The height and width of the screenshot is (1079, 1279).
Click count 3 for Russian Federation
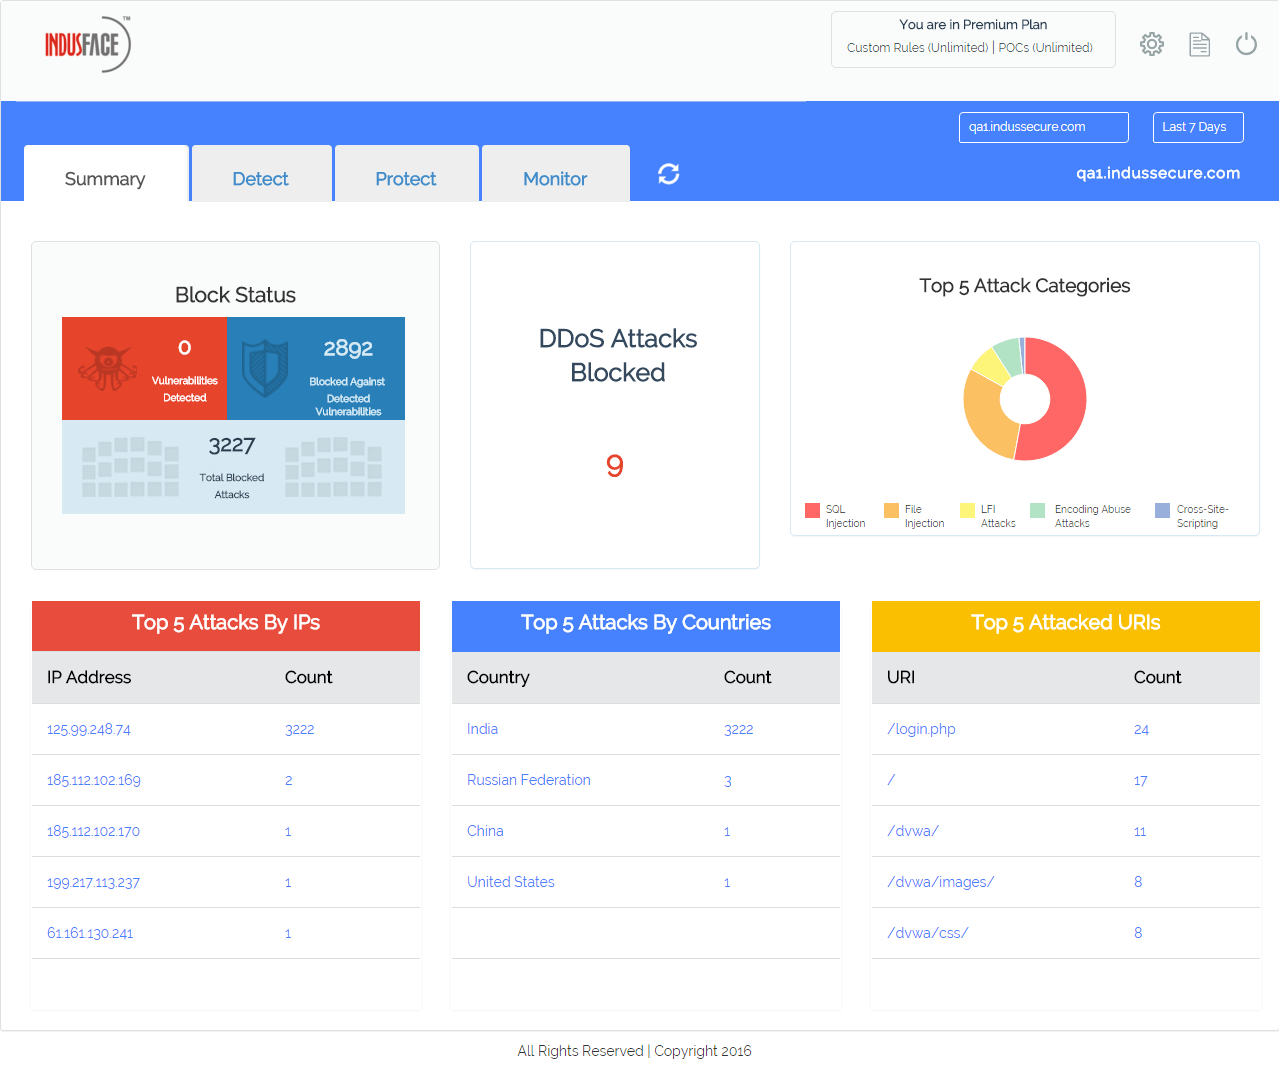pos(728,780)
